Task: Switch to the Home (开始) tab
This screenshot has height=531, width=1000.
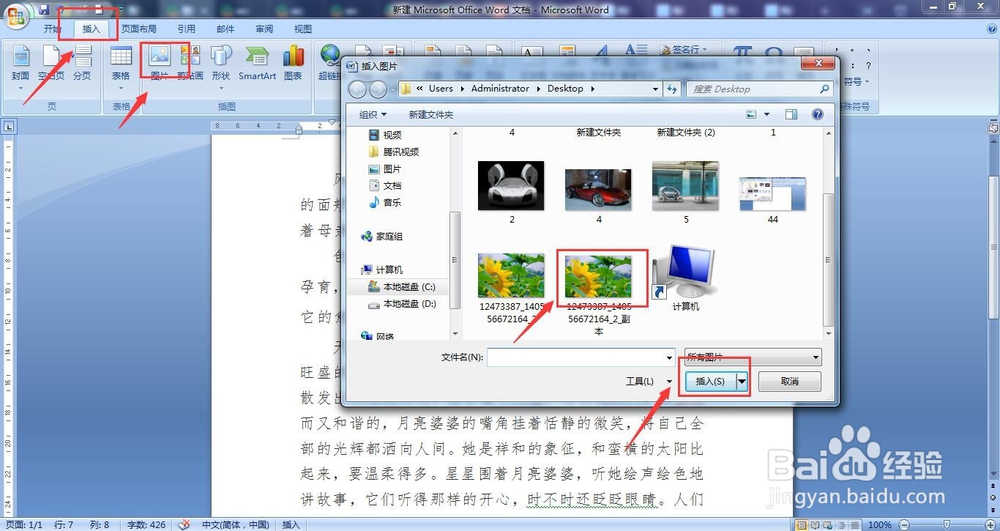Action: click(52, 29)
